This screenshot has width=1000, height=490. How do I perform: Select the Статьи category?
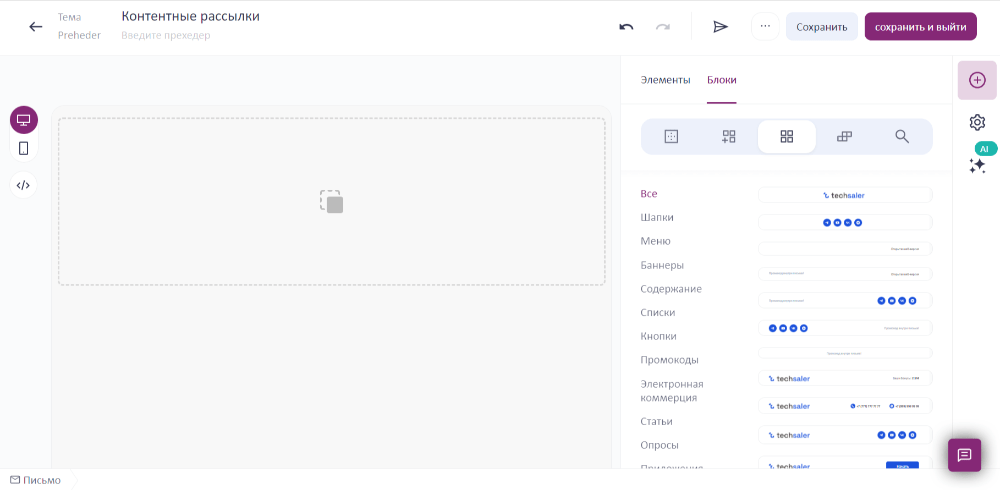pos(656,422)
